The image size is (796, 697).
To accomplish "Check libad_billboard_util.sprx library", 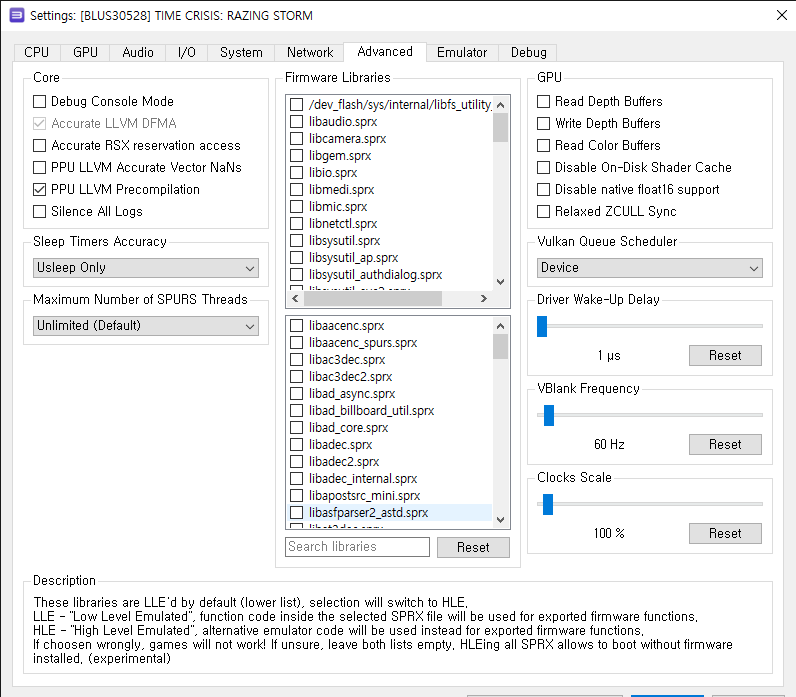I will point(296,411).
